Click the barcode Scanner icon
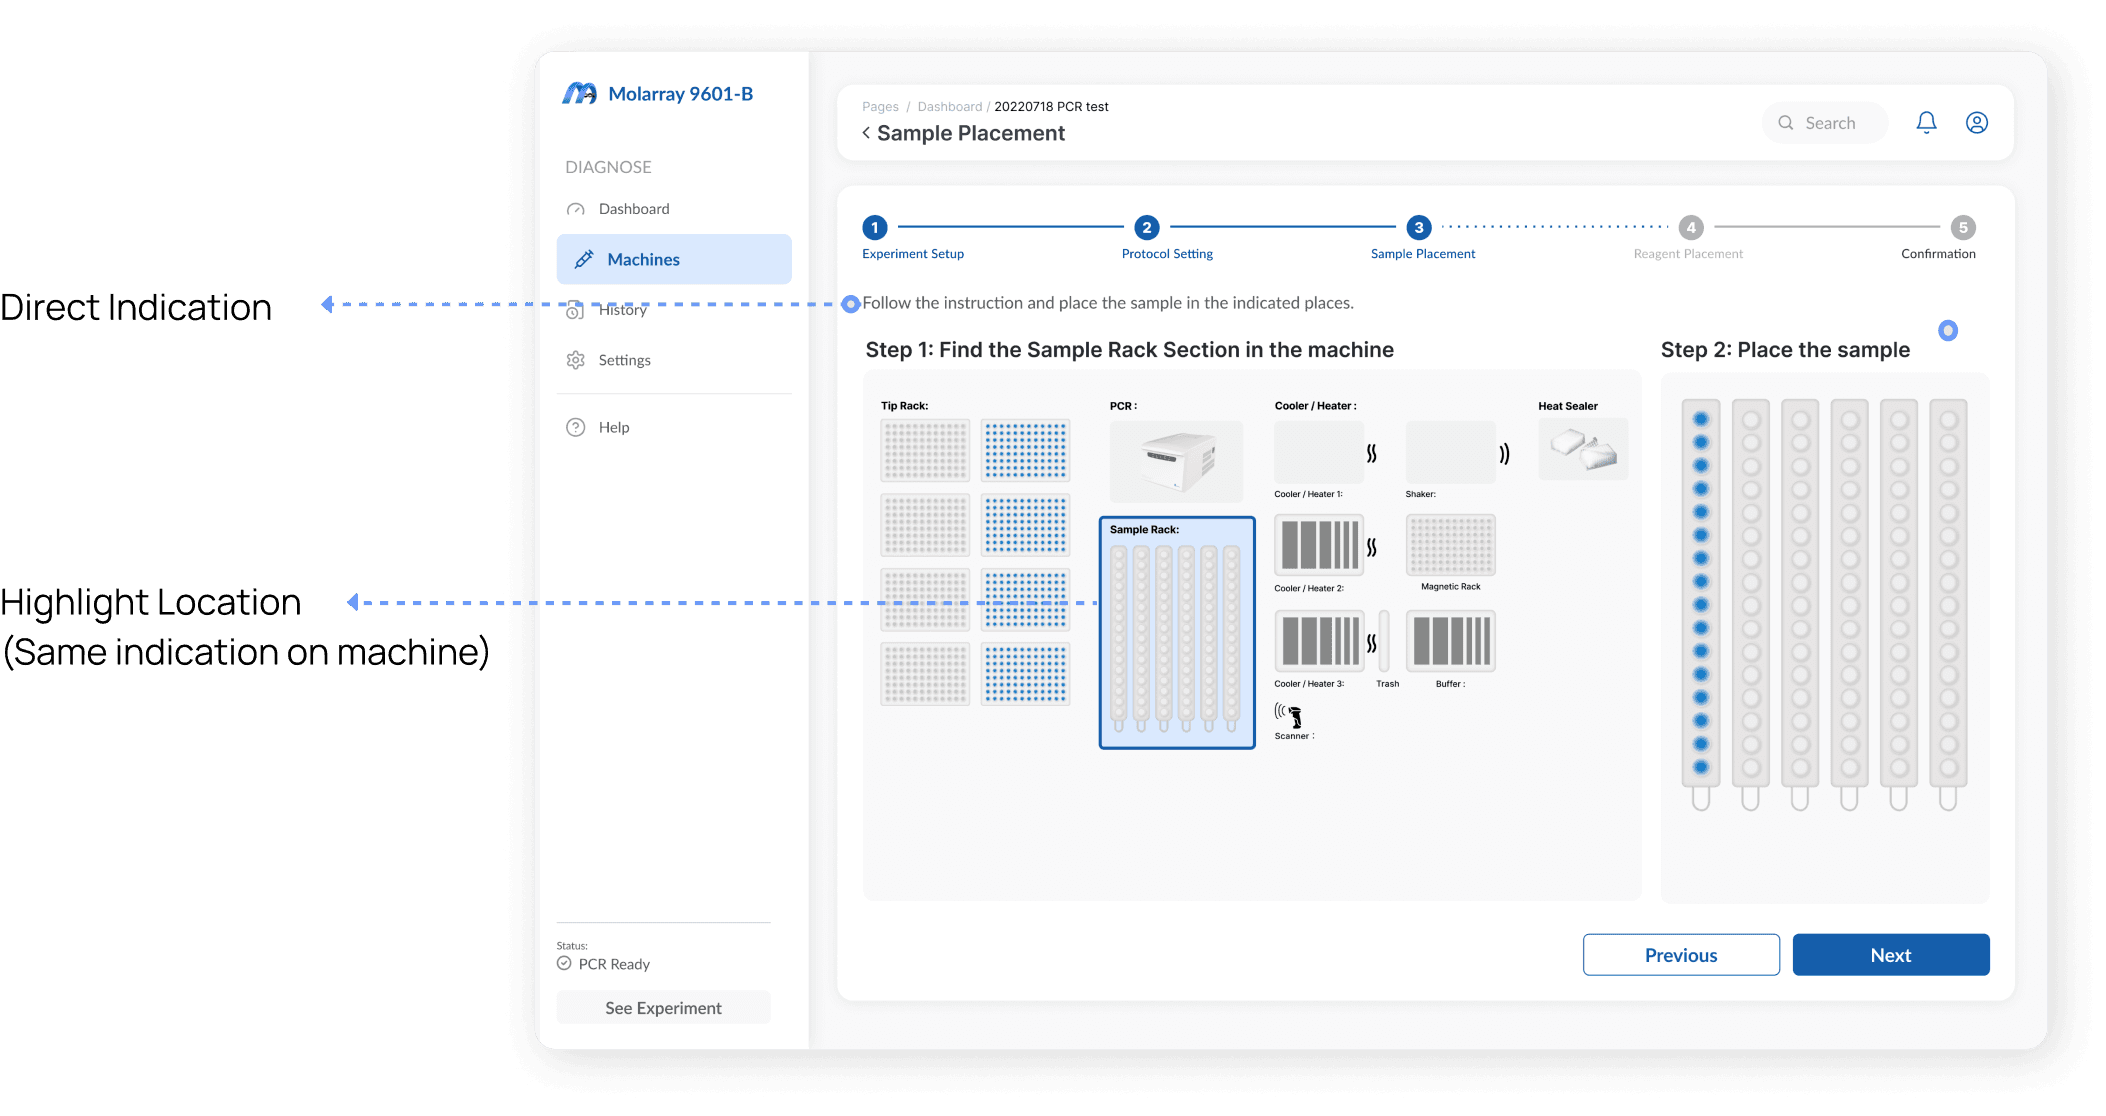 [x=1289, y=716]
